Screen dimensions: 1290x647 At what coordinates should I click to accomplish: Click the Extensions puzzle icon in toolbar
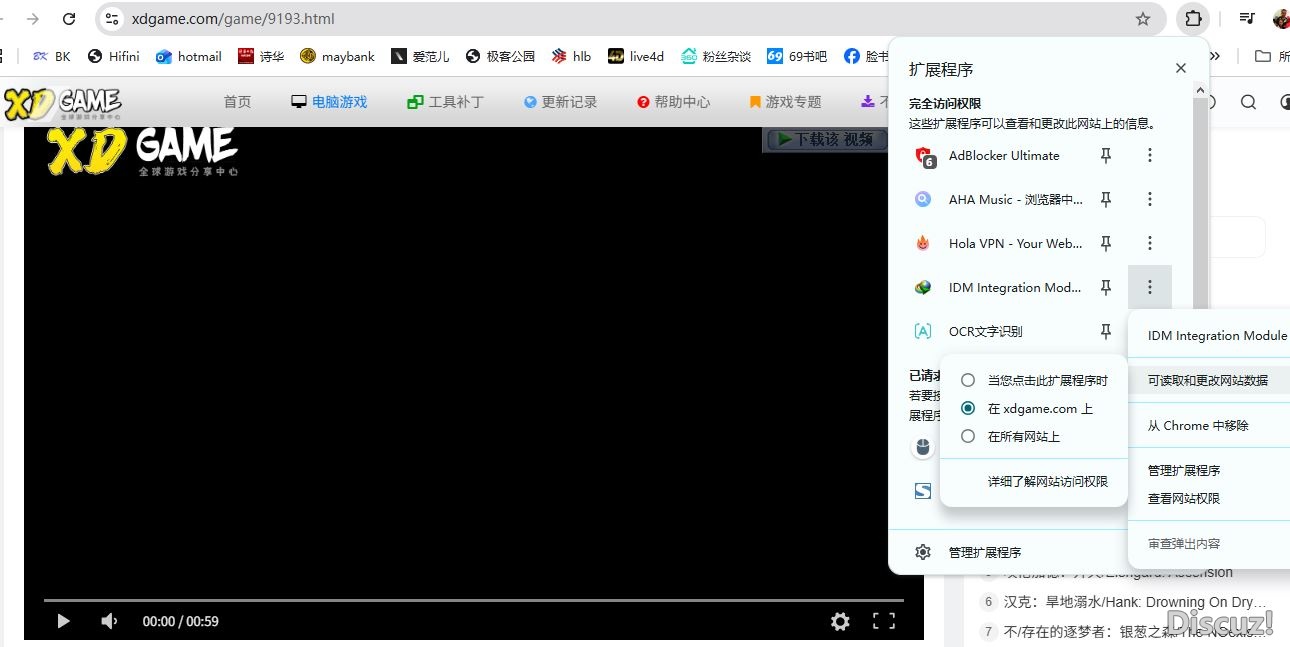point(1193,18)
